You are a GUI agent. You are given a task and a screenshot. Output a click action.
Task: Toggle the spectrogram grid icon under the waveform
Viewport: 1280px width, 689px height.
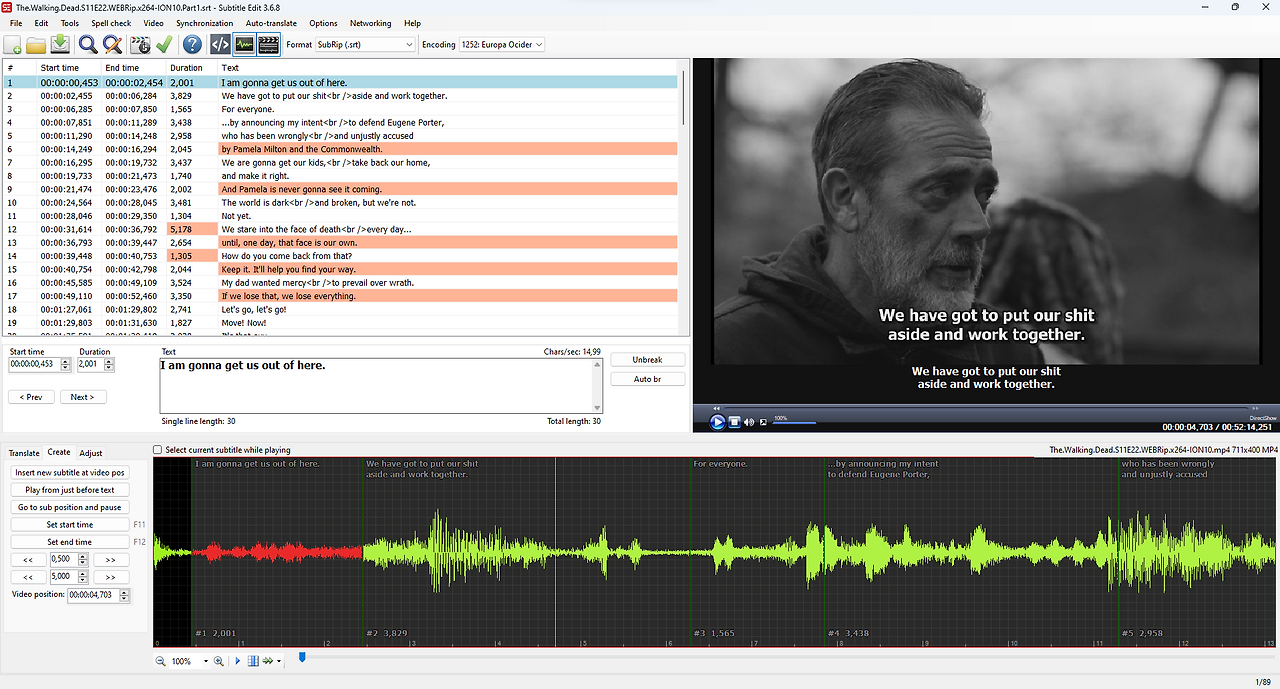pos(253,661)
